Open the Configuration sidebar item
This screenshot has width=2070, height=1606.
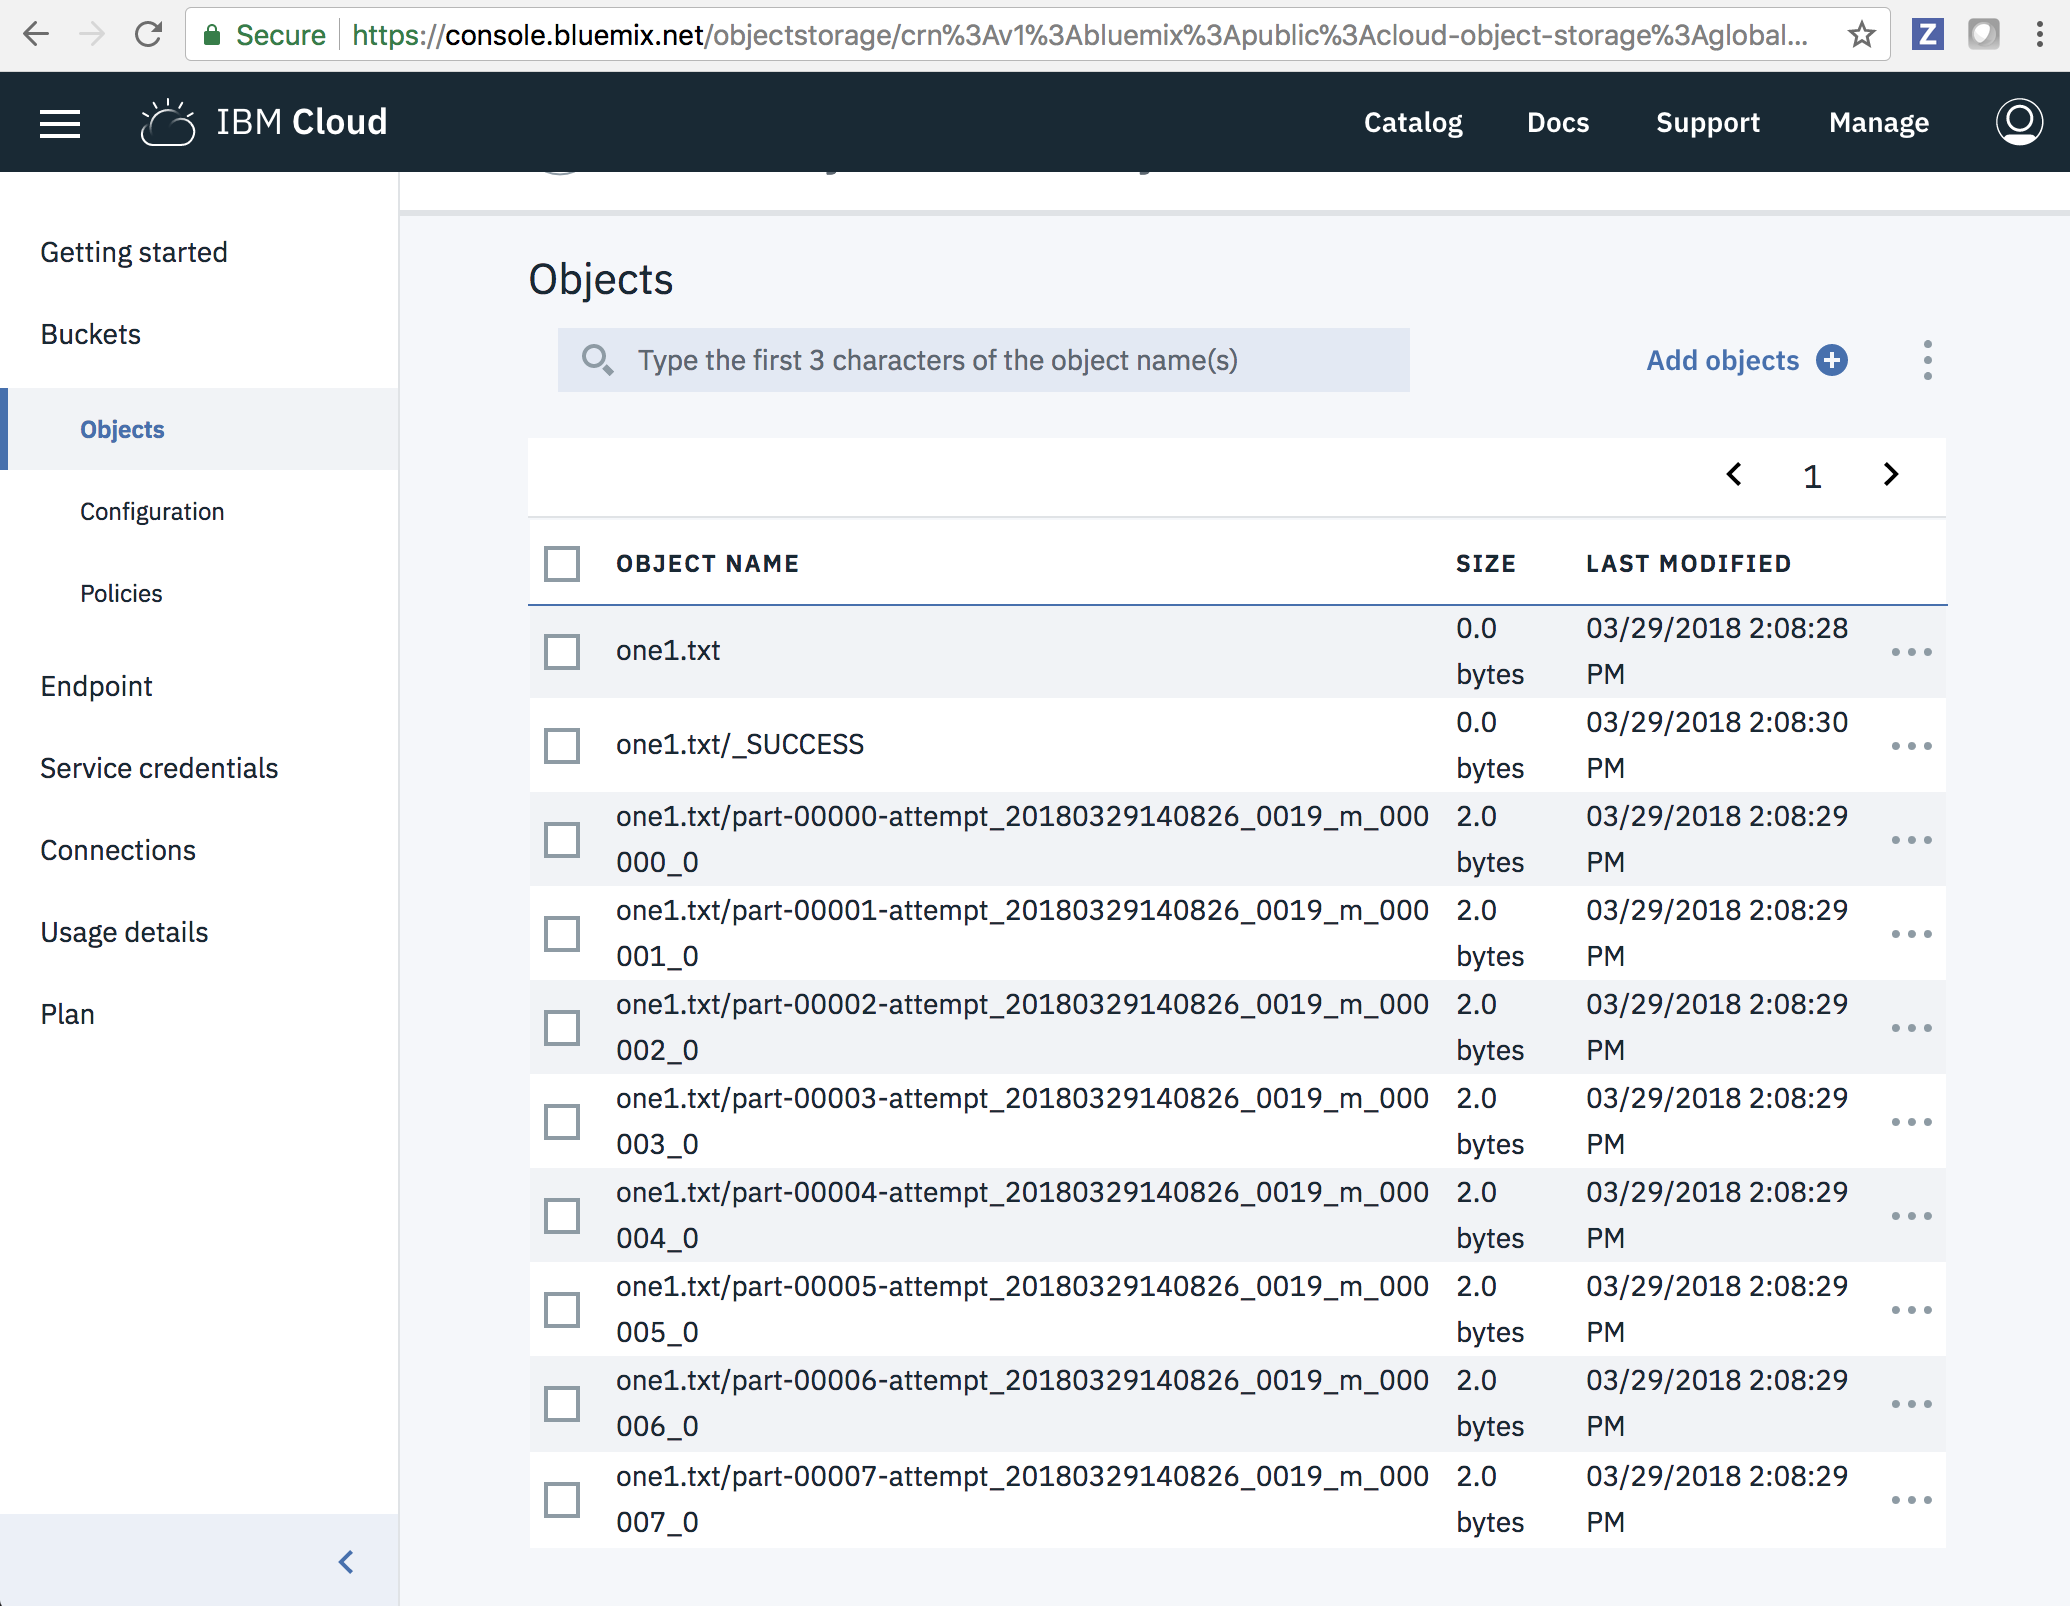pos(152,512)
